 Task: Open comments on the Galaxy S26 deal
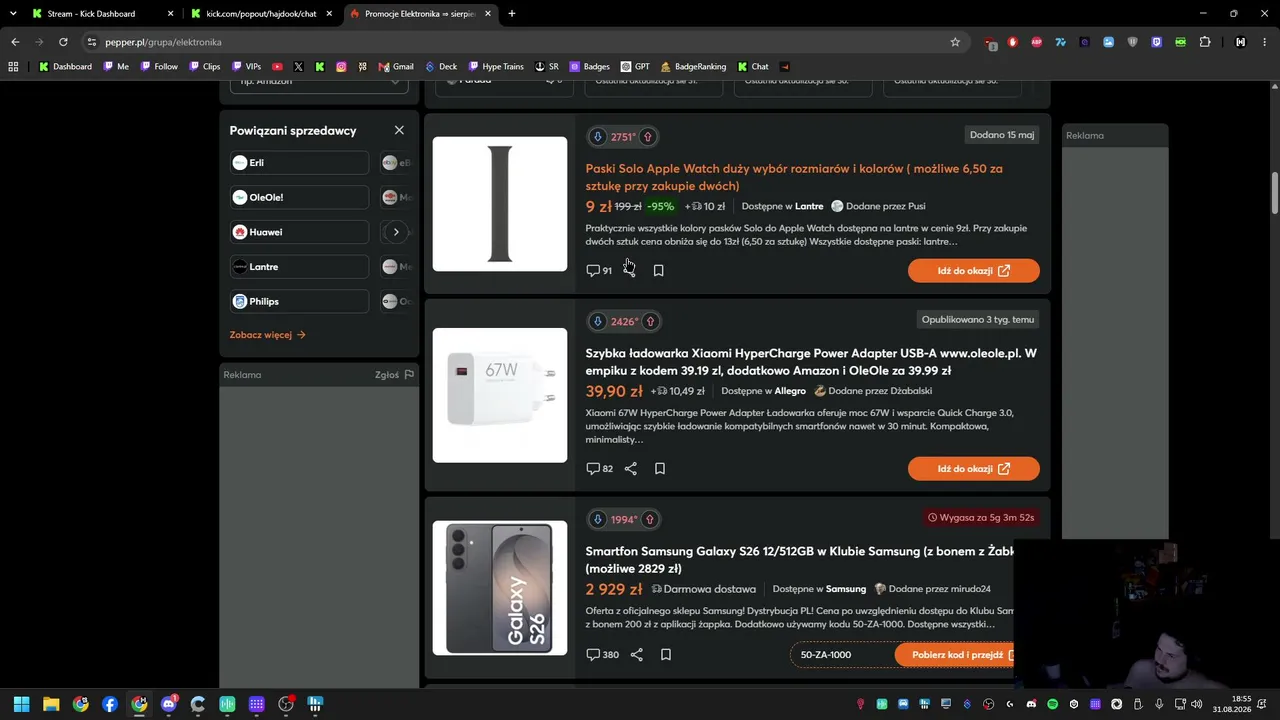(602, 655)
